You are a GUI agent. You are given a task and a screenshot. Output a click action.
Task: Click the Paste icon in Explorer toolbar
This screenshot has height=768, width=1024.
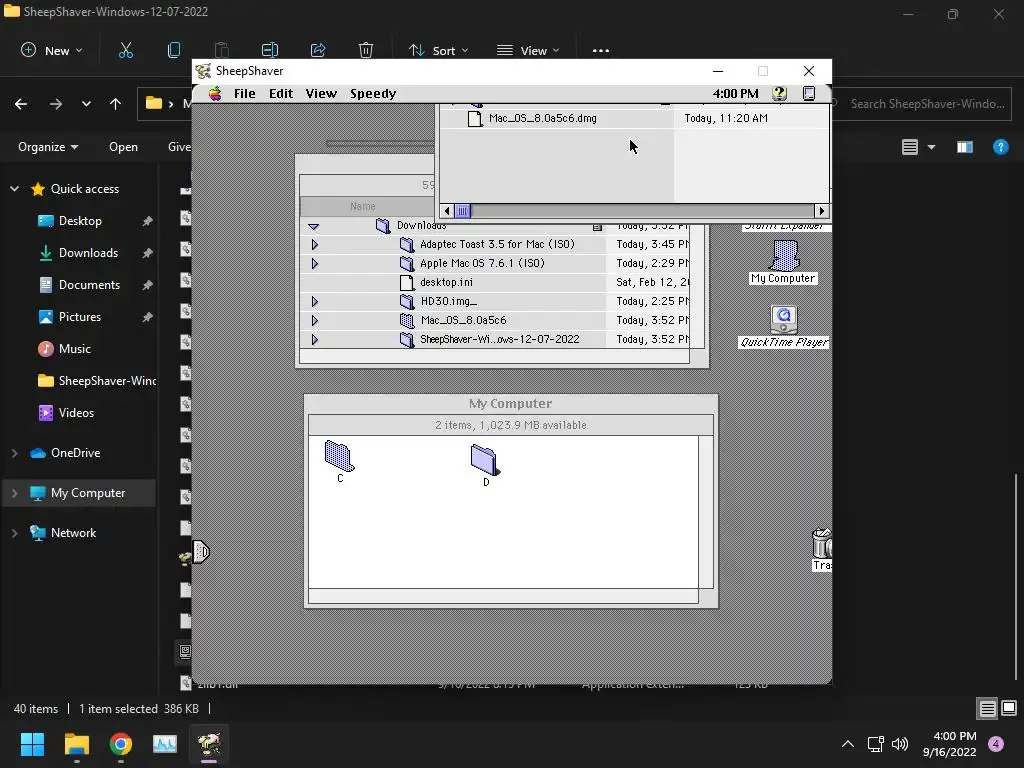click(221, 50)
